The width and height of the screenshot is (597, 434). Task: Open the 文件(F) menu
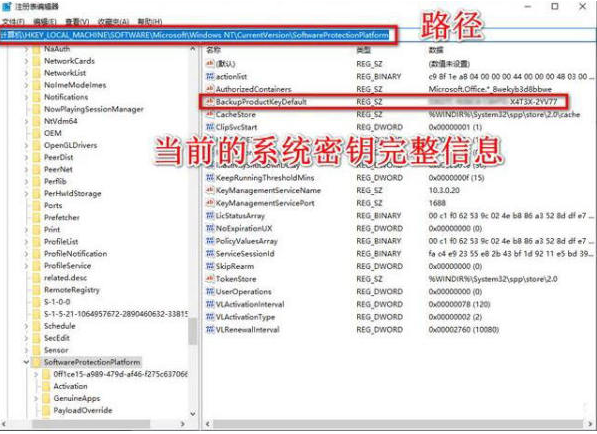pos(13,22)
